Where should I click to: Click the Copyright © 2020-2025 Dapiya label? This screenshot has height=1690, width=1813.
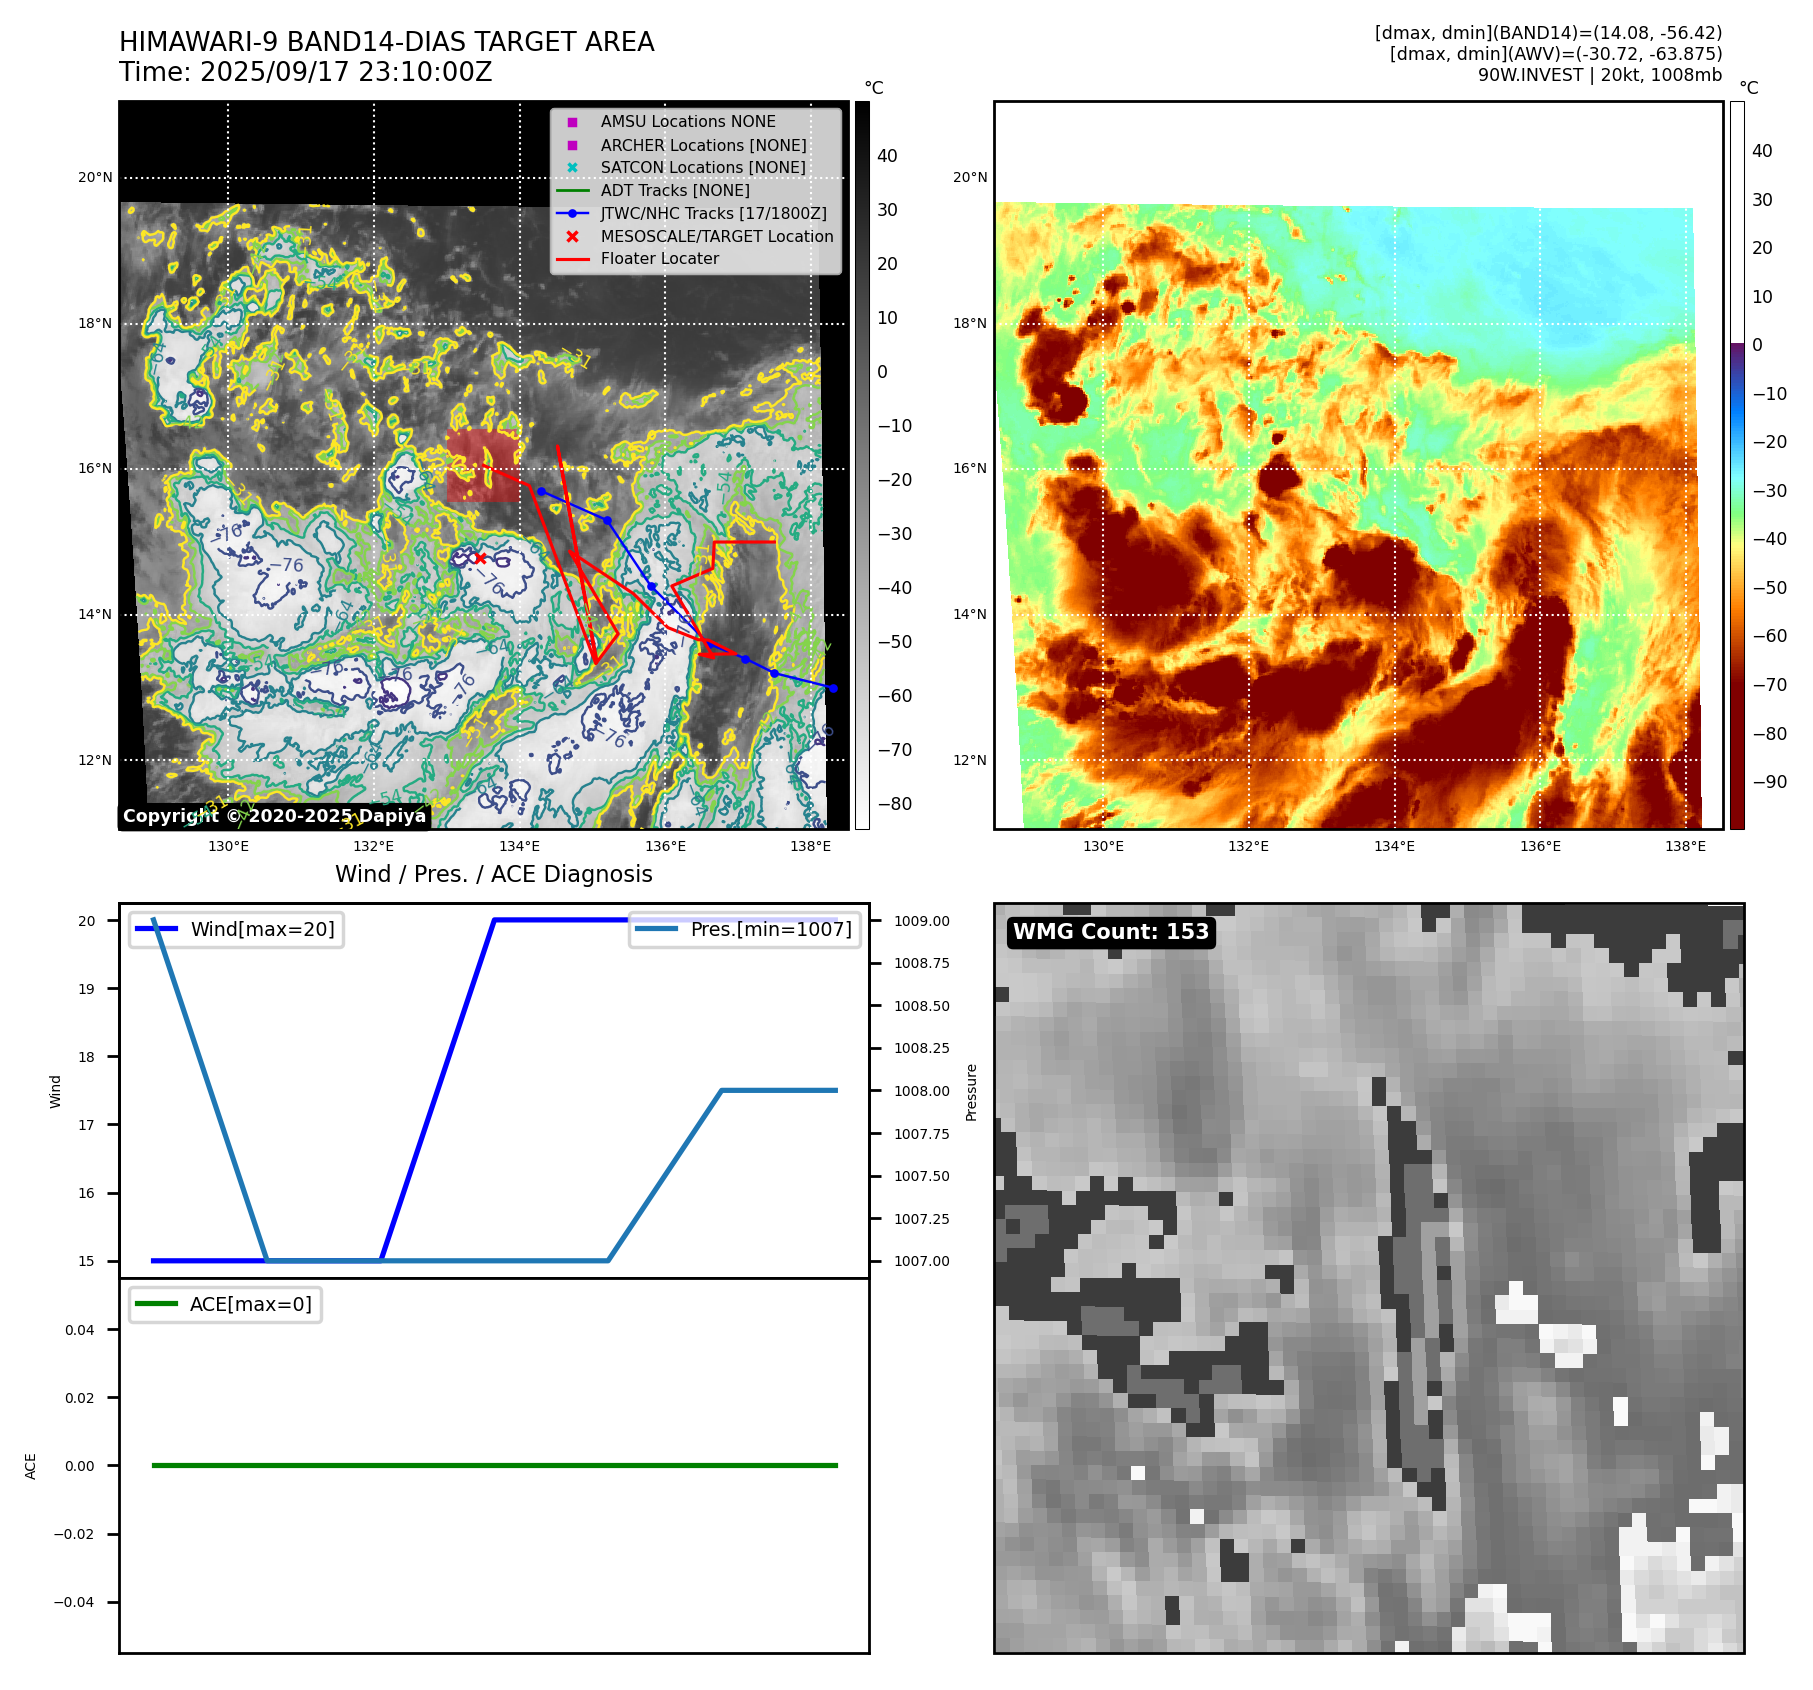tap(274, 816)
